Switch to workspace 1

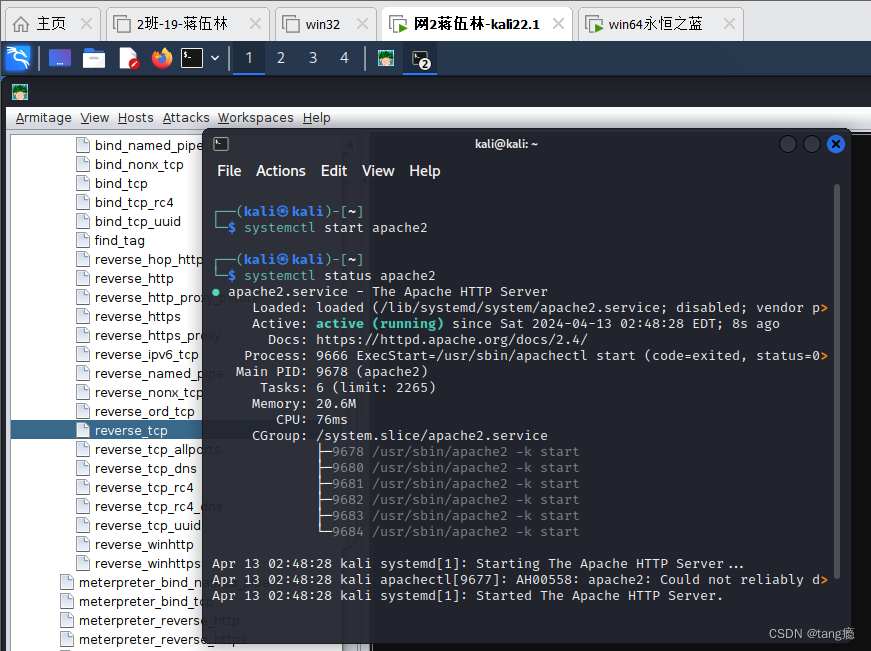(x=249, y=58)
